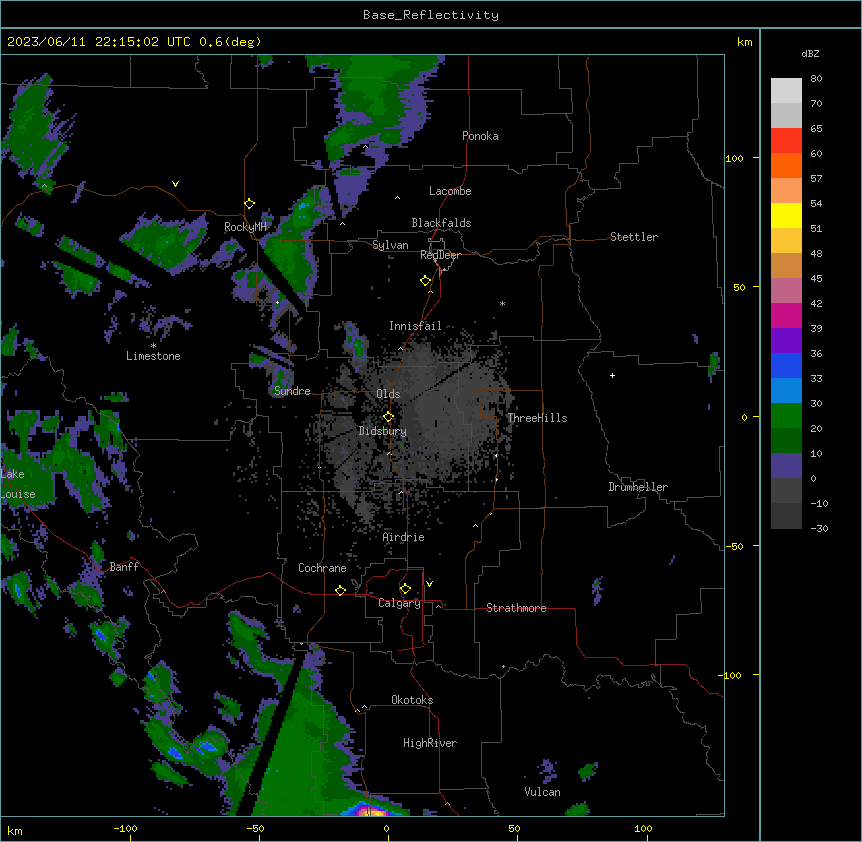Screen dimensions: 862x842
Task: Click the yellow diamond marker near RockyMH
Action: tap(249, 203)
